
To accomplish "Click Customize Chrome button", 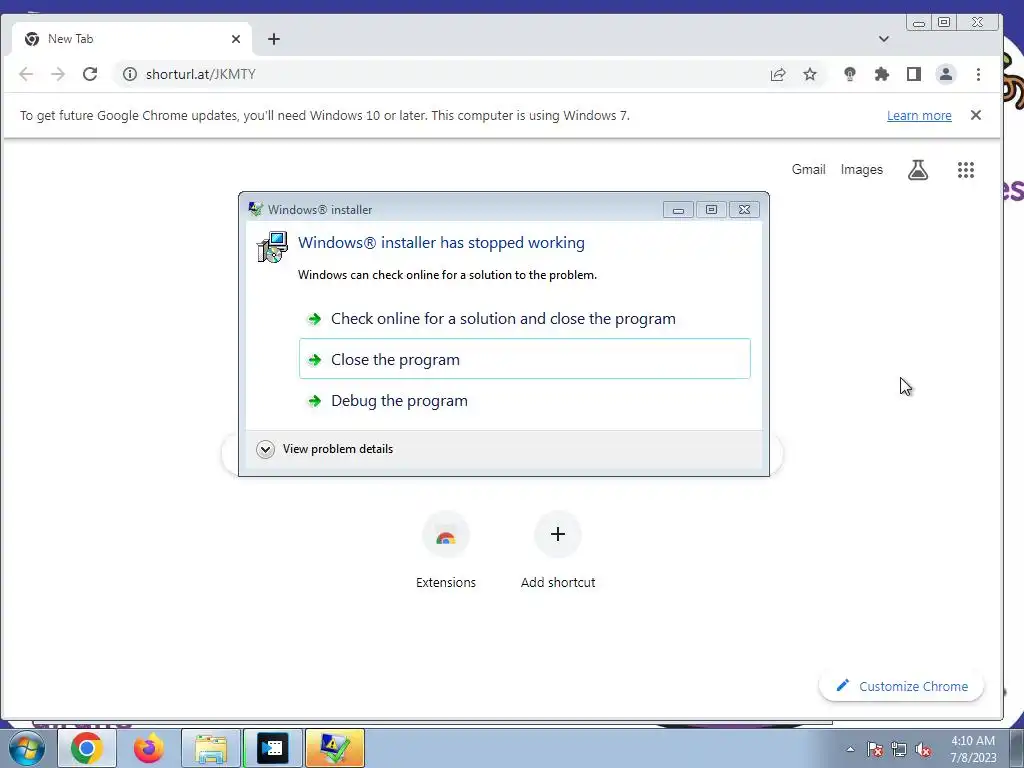I will (x=901, y=686).
